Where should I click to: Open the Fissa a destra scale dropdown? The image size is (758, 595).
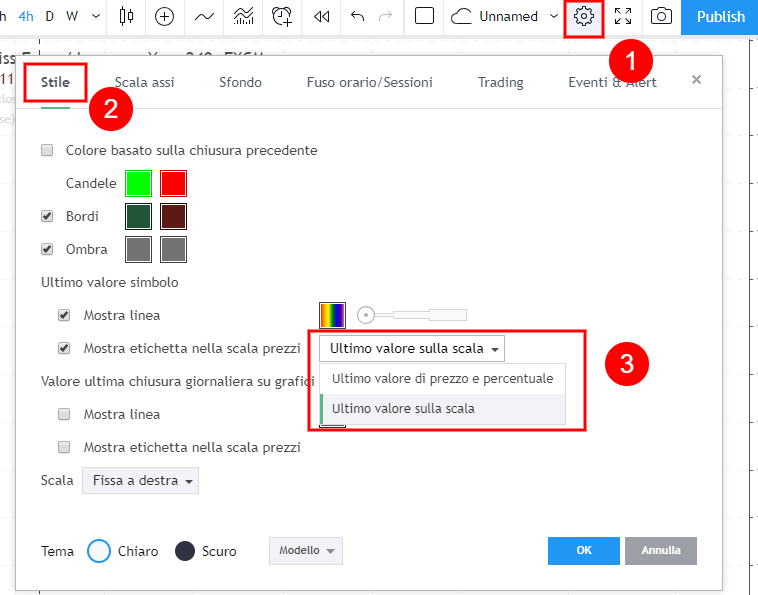pos(140,480)
